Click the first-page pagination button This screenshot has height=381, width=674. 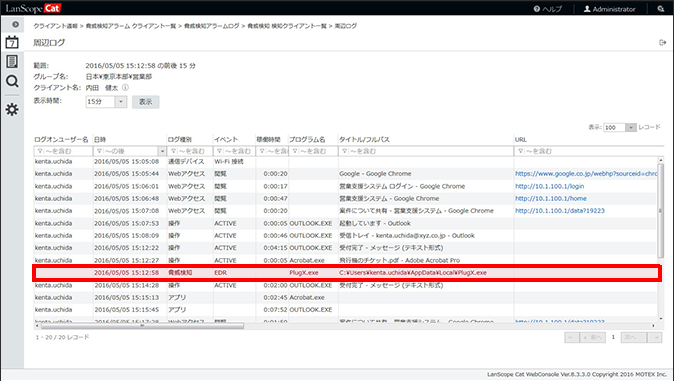571,338
